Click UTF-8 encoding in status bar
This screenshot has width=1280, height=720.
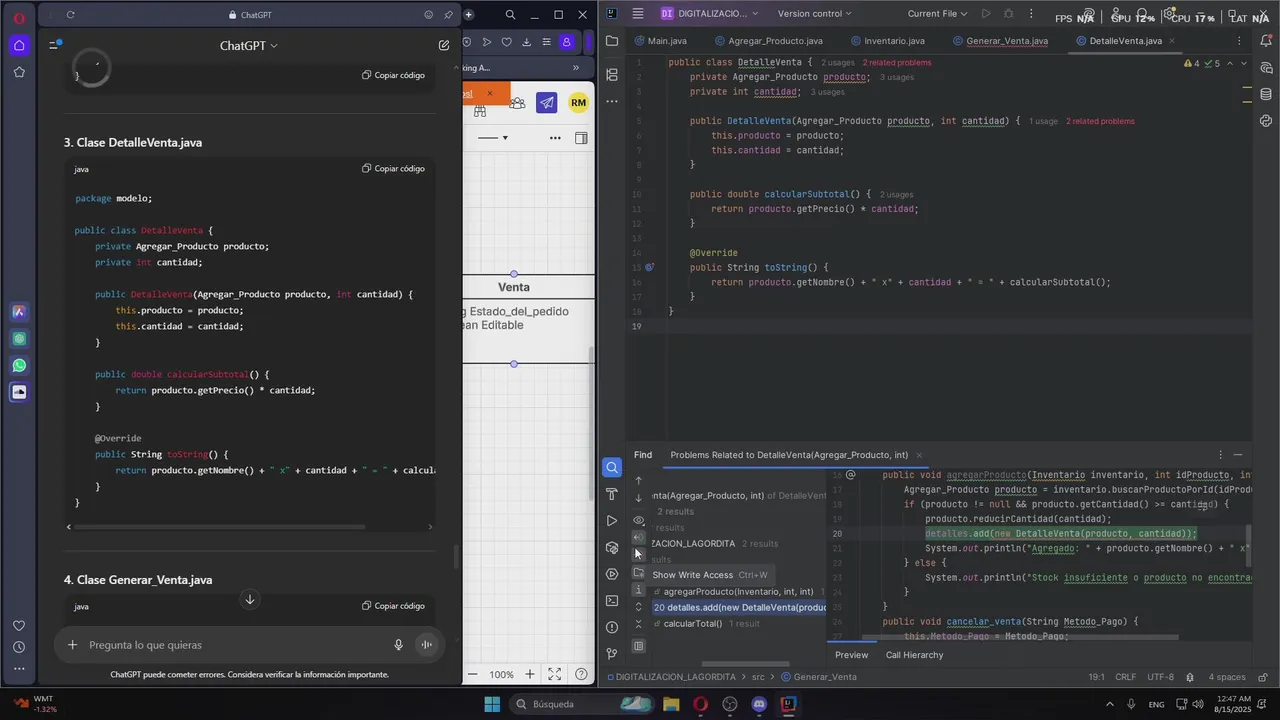coord(1161,677)
